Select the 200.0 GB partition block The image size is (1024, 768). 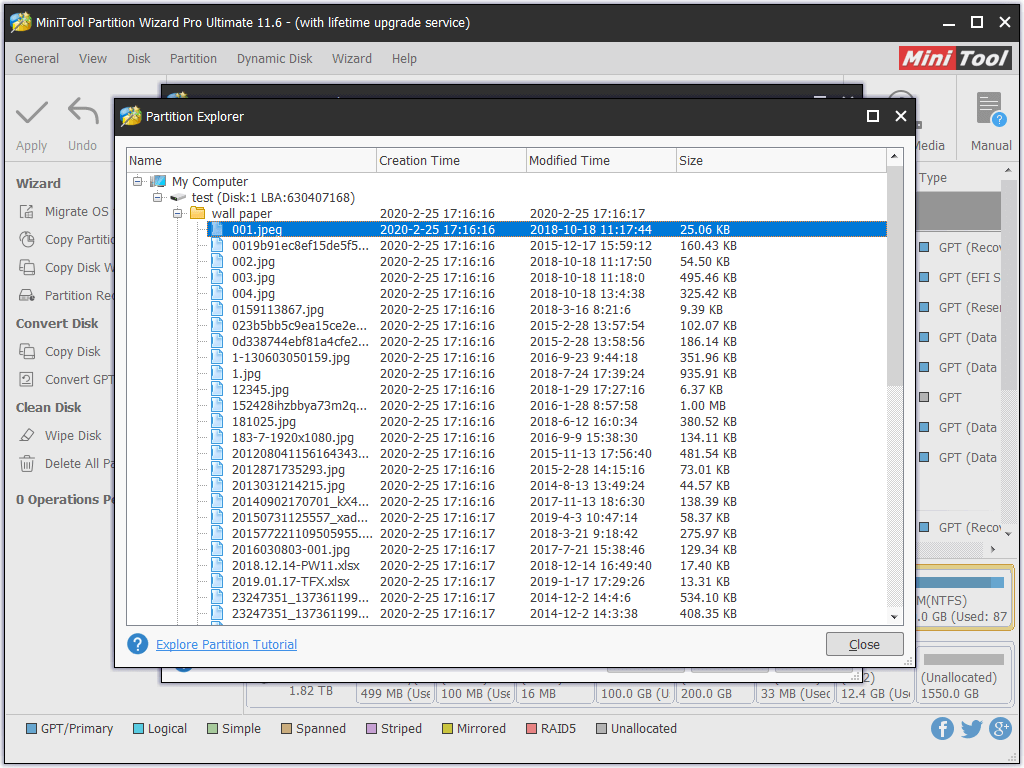715,692
